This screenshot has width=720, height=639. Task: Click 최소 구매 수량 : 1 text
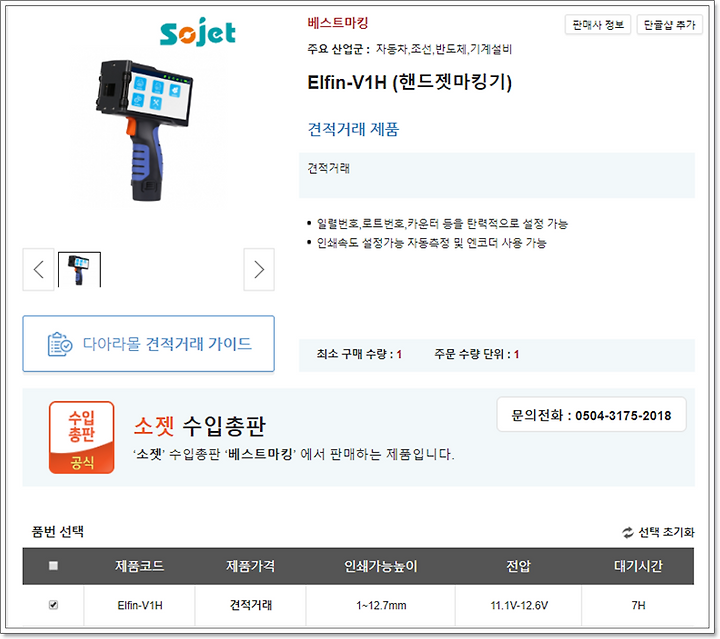click(359, 354)
